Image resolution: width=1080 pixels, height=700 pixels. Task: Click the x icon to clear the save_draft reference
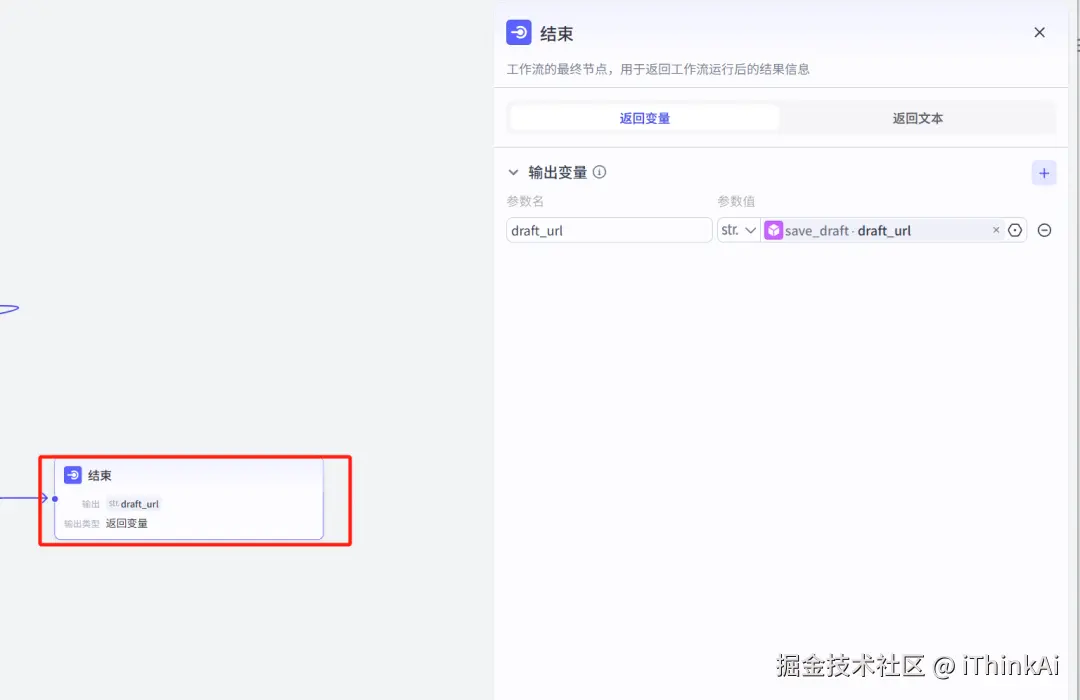coord(995,230)
